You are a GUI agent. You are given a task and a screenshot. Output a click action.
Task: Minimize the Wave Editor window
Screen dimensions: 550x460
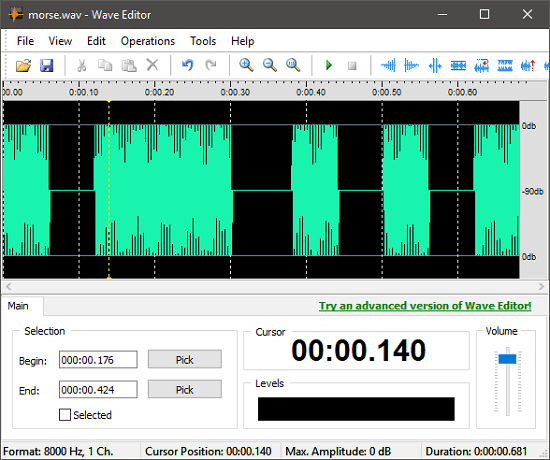442,14
